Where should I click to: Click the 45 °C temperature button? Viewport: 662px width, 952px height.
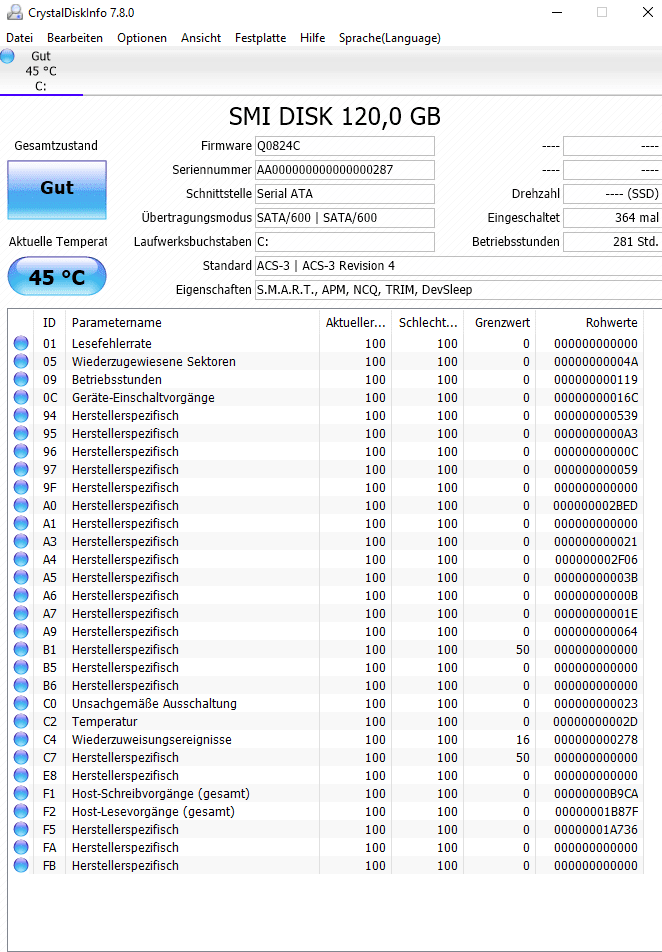(x=57, y=277)
